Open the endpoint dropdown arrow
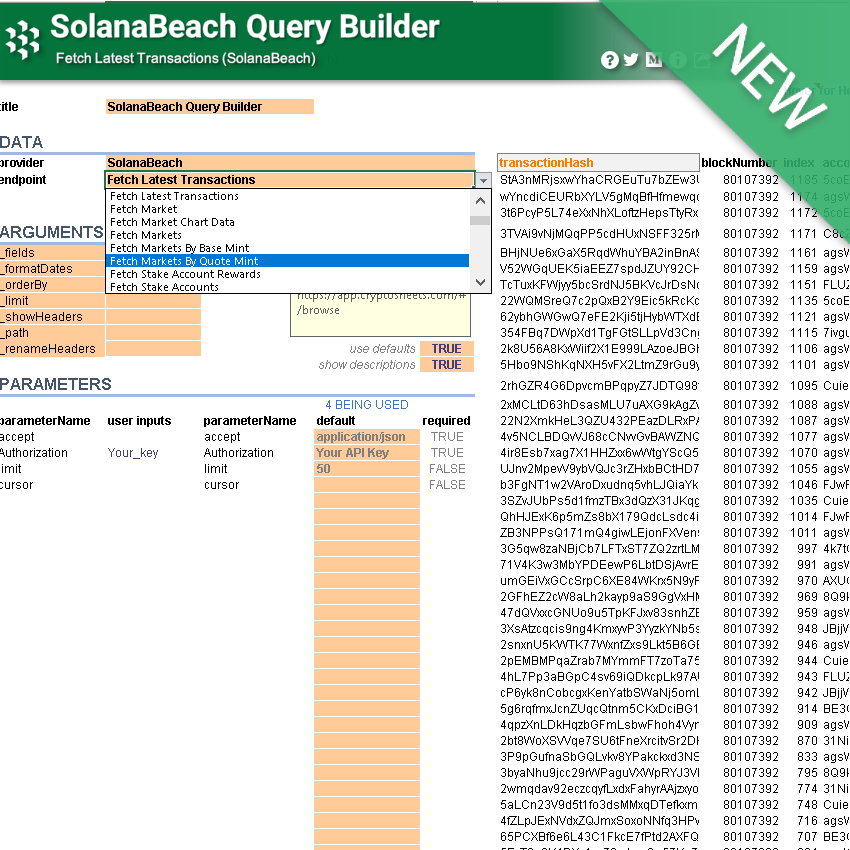850x850 pixels. 481,180
